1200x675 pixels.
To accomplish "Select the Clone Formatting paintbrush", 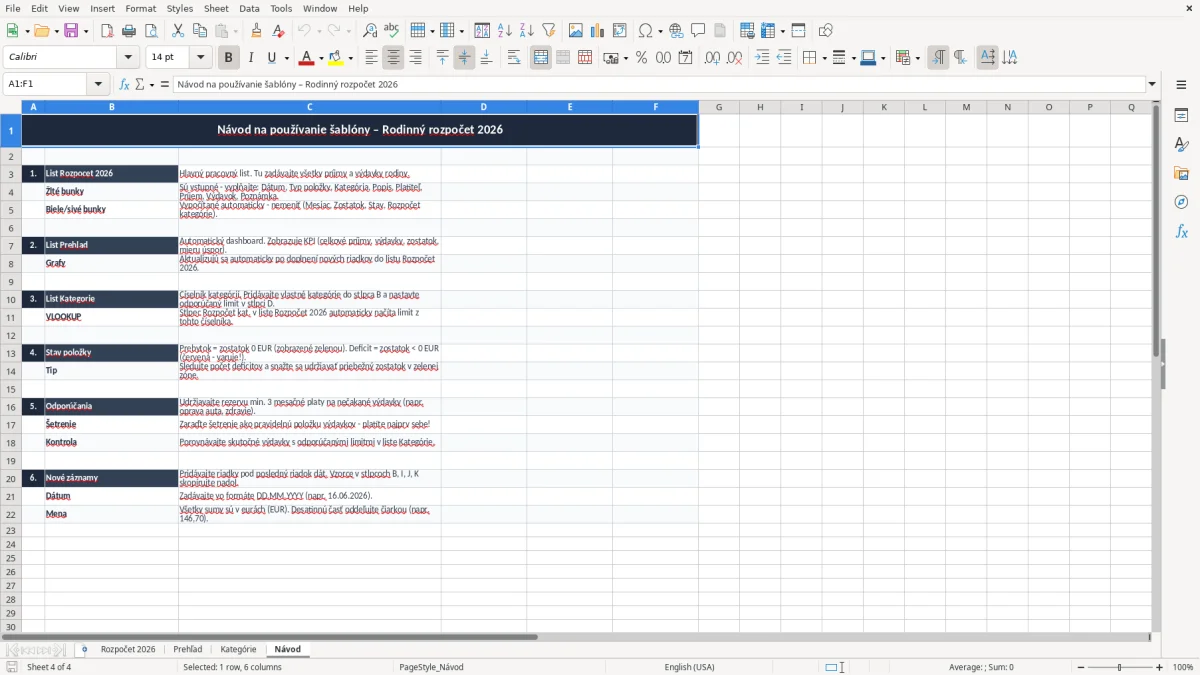I will click(257, 31).
